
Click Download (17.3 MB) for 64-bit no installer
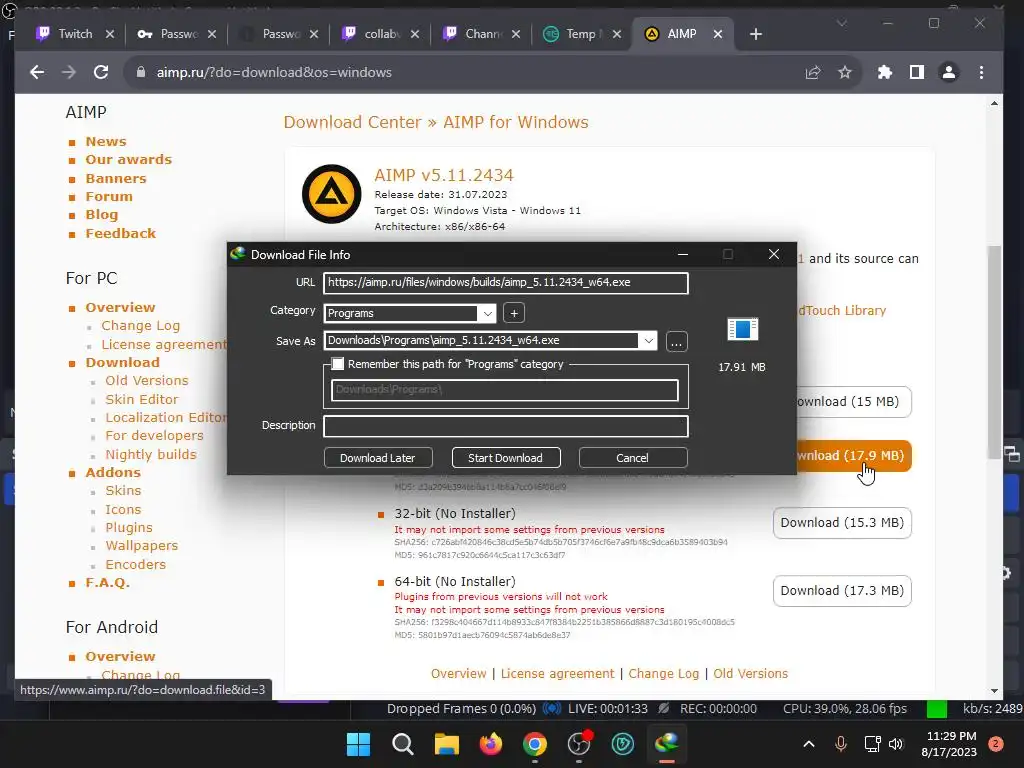tap(842, 591)
